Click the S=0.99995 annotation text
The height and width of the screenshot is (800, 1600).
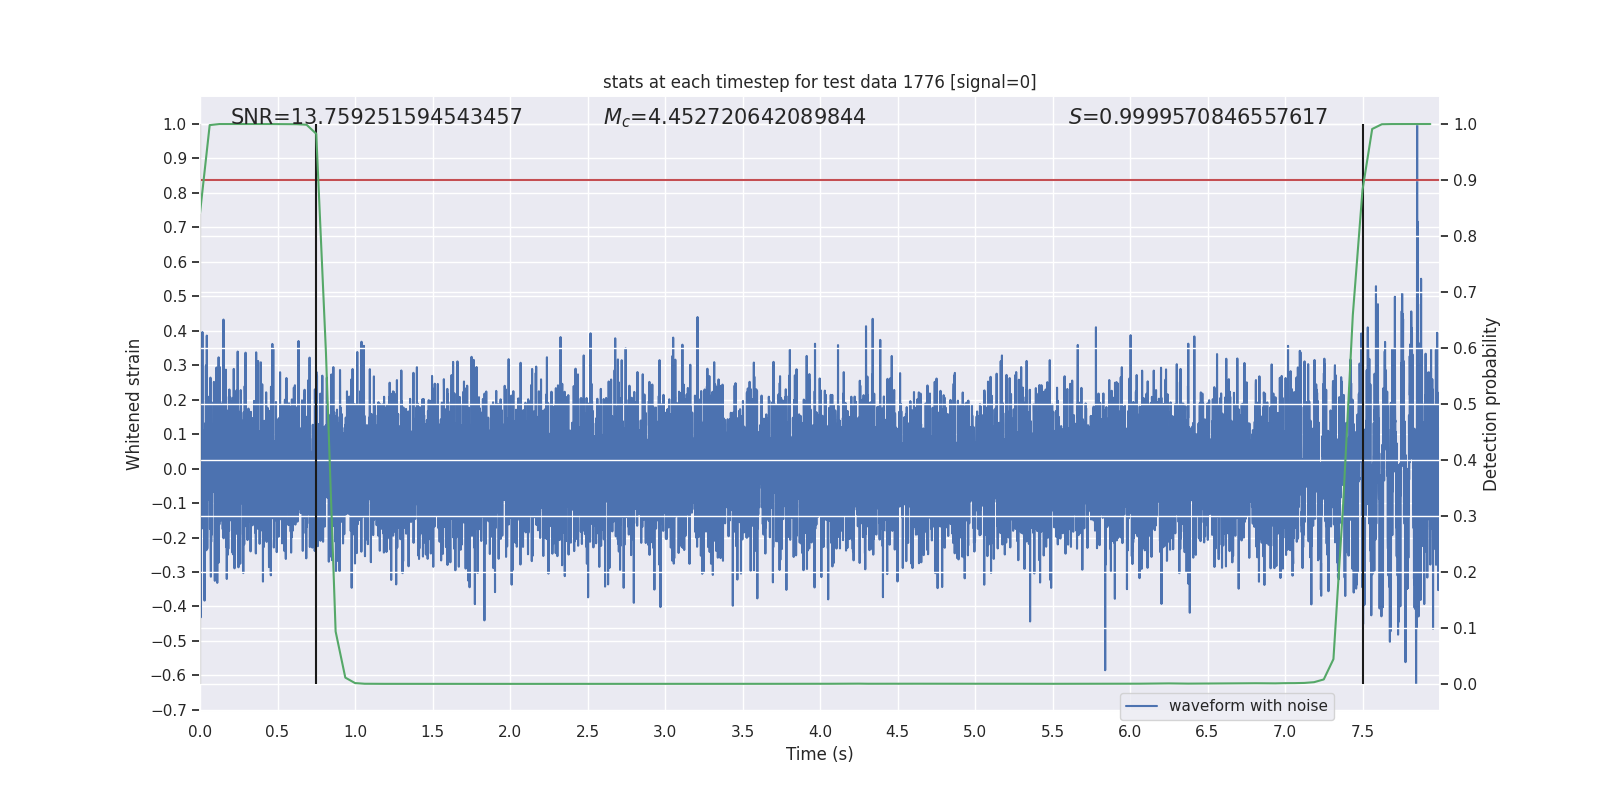(x=1198, y=117)
